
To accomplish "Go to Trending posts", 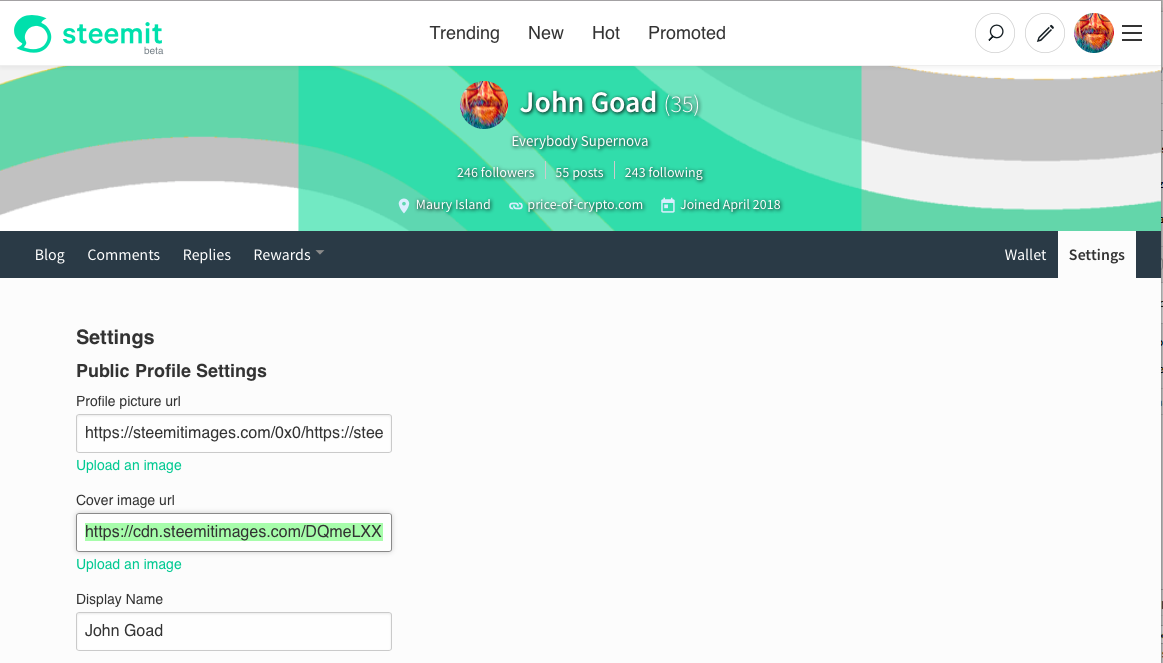I will [464, 33].
